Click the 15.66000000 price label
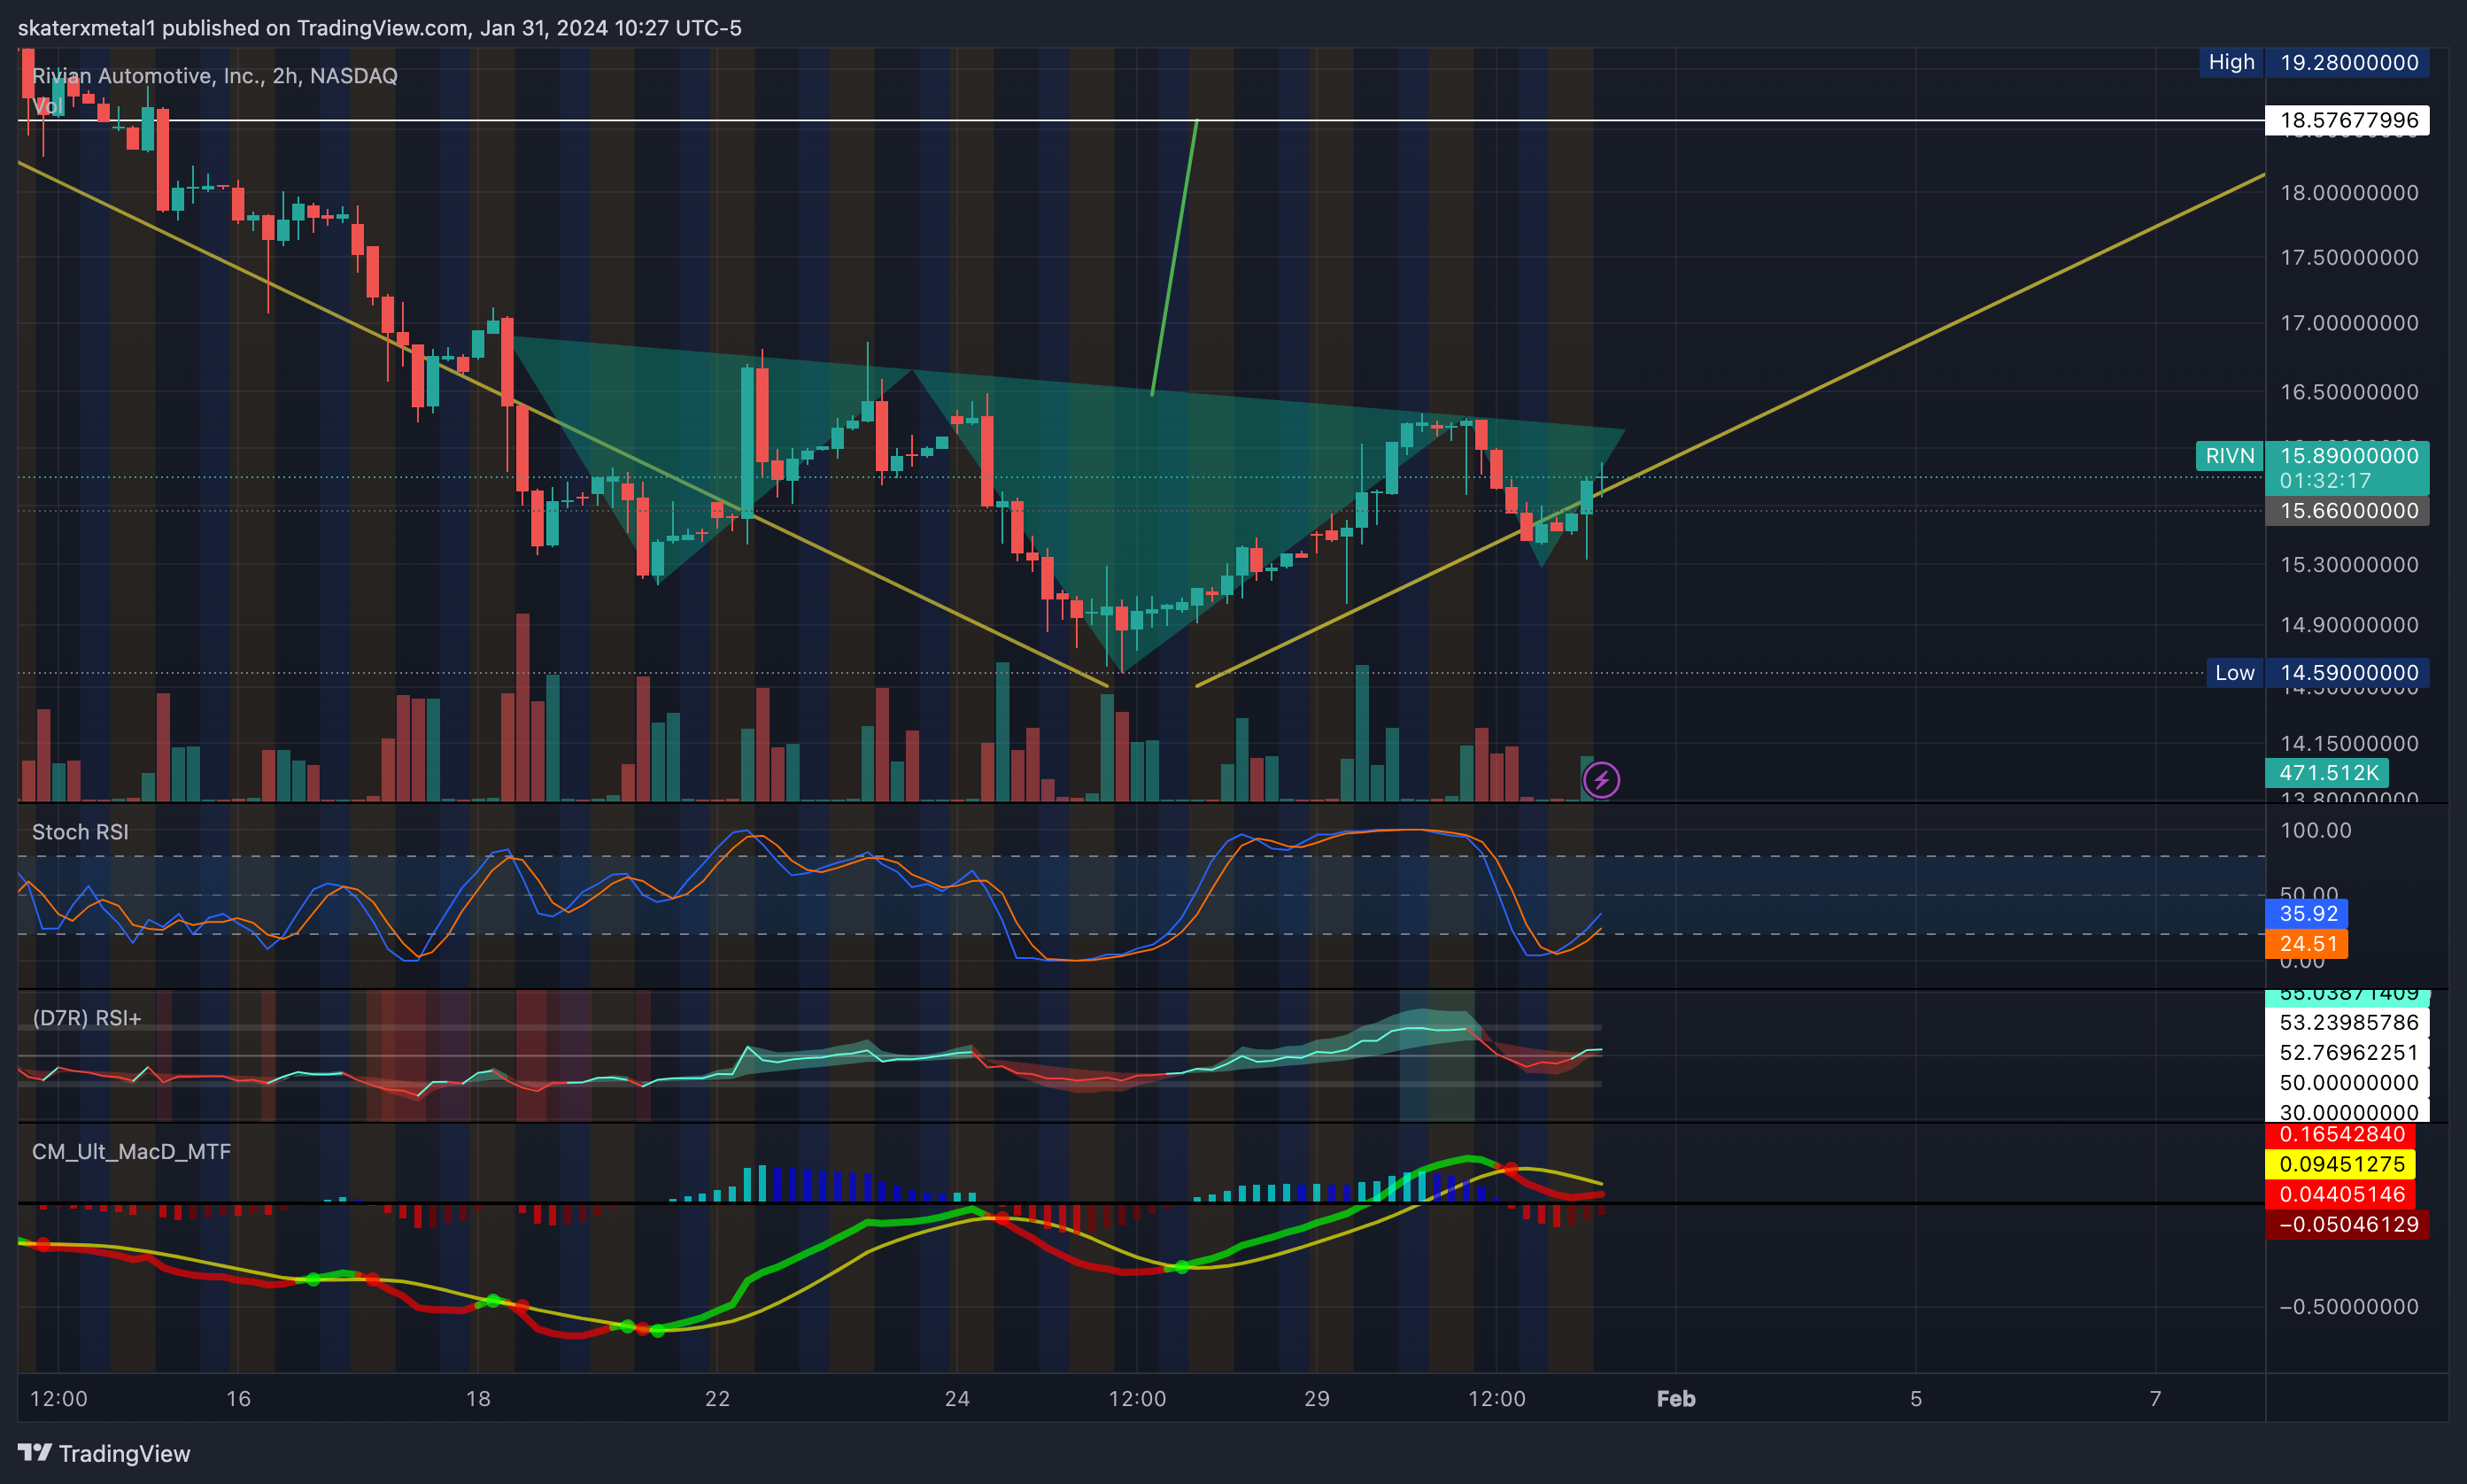 (2348, 511)
